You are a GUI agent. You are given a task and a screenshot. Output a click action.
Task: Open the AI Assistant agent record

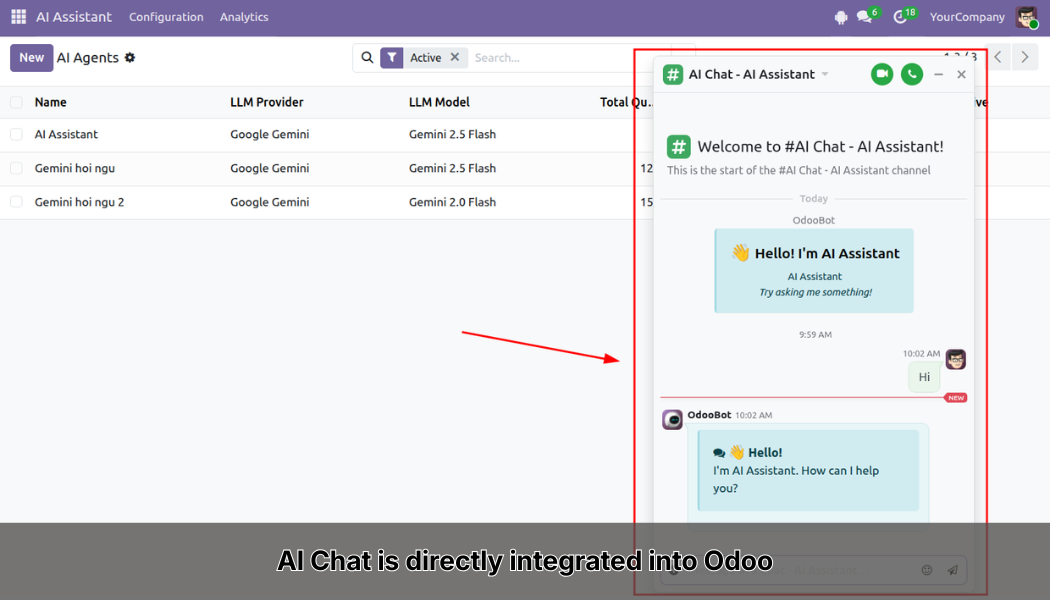(x=66, y=135)
